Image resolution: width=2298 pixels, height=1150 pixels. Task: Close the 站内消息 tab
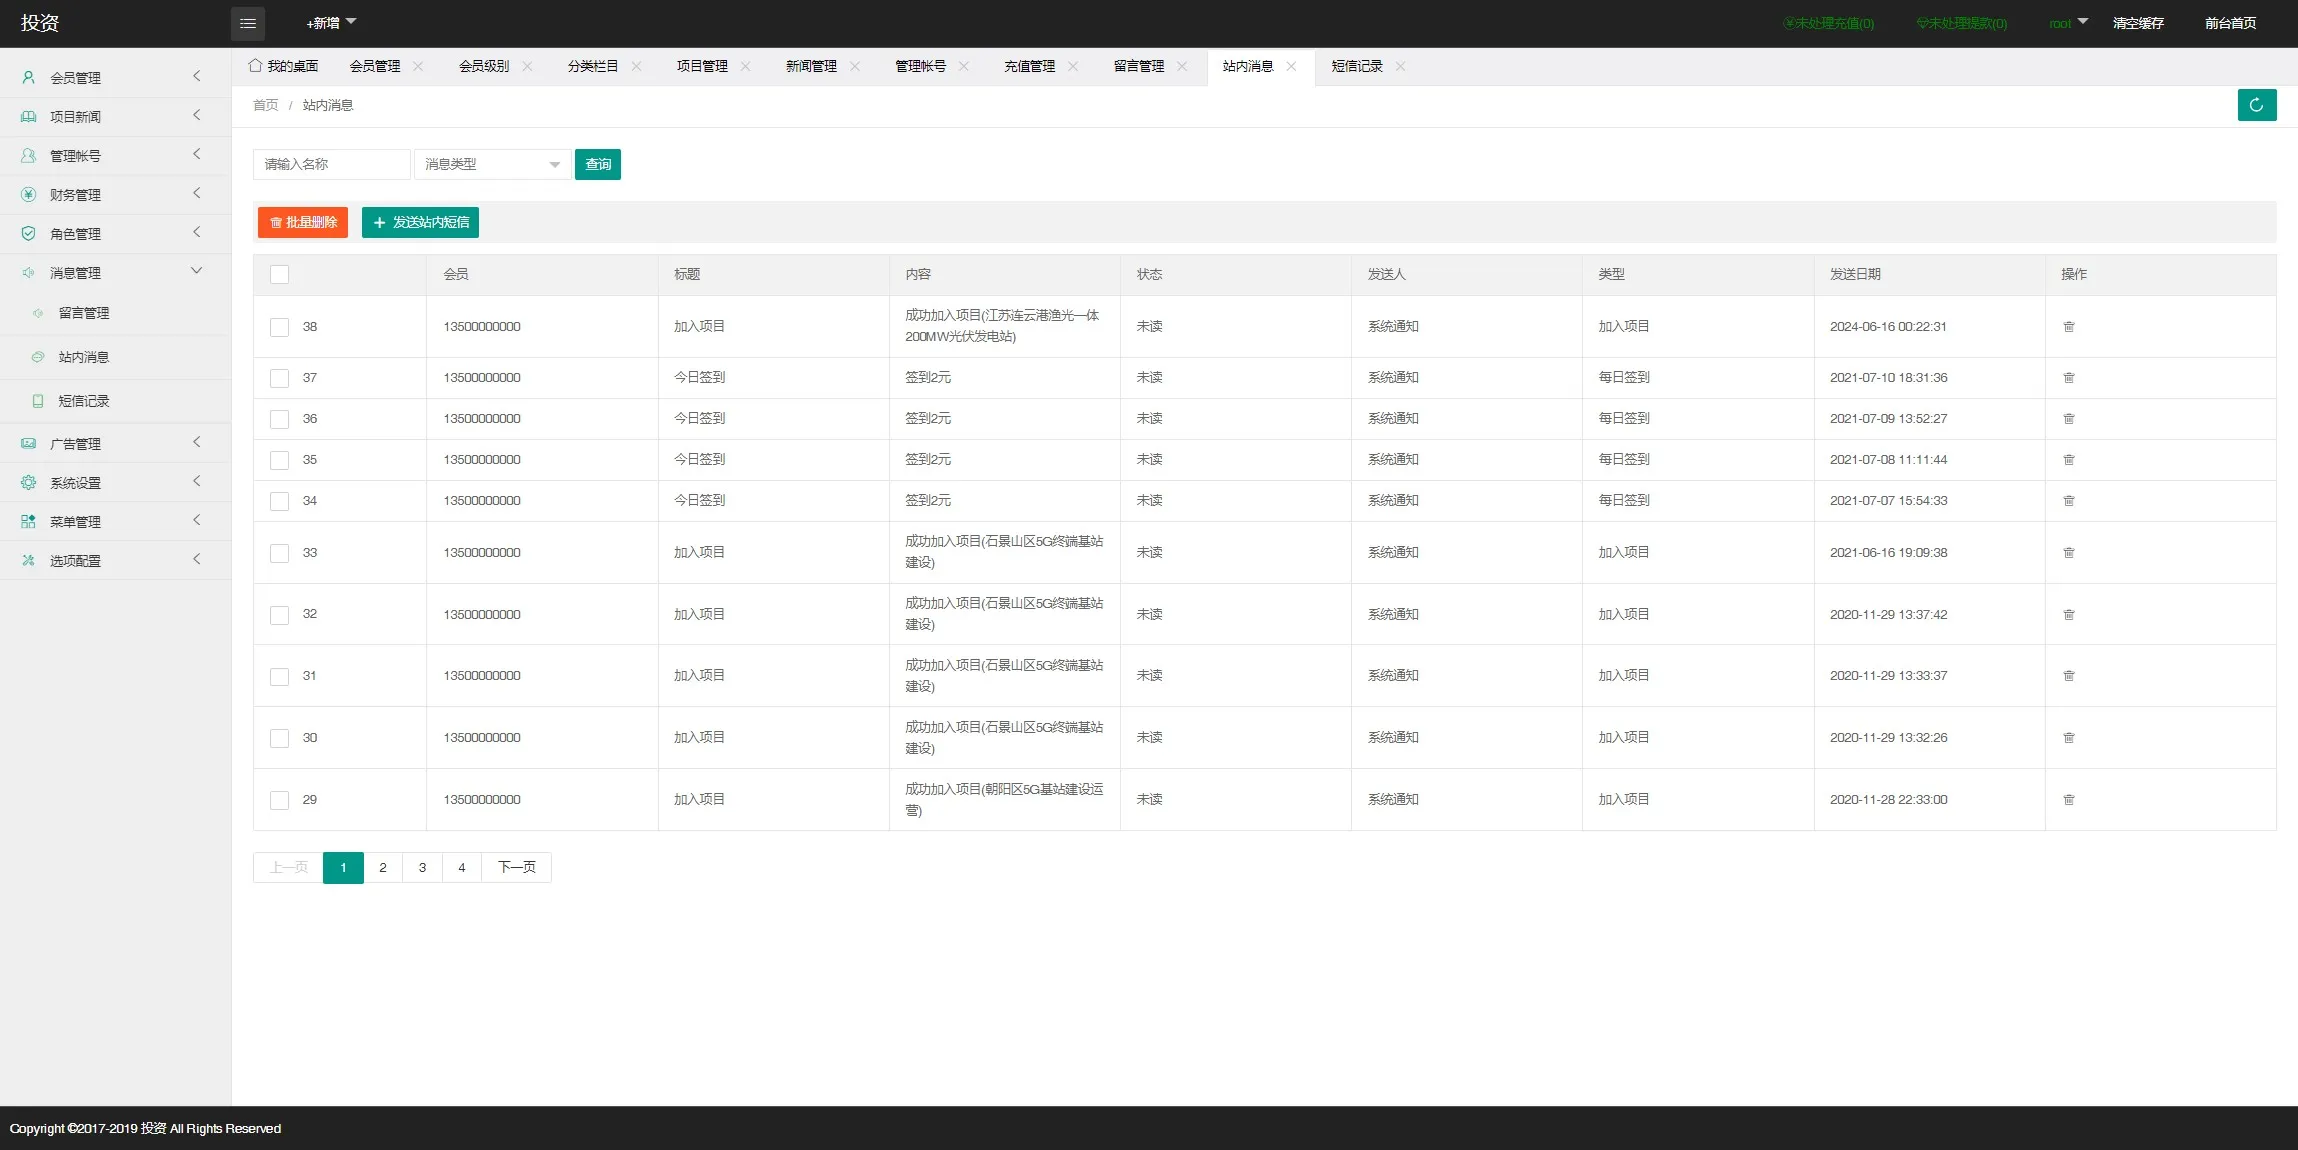1291,66
